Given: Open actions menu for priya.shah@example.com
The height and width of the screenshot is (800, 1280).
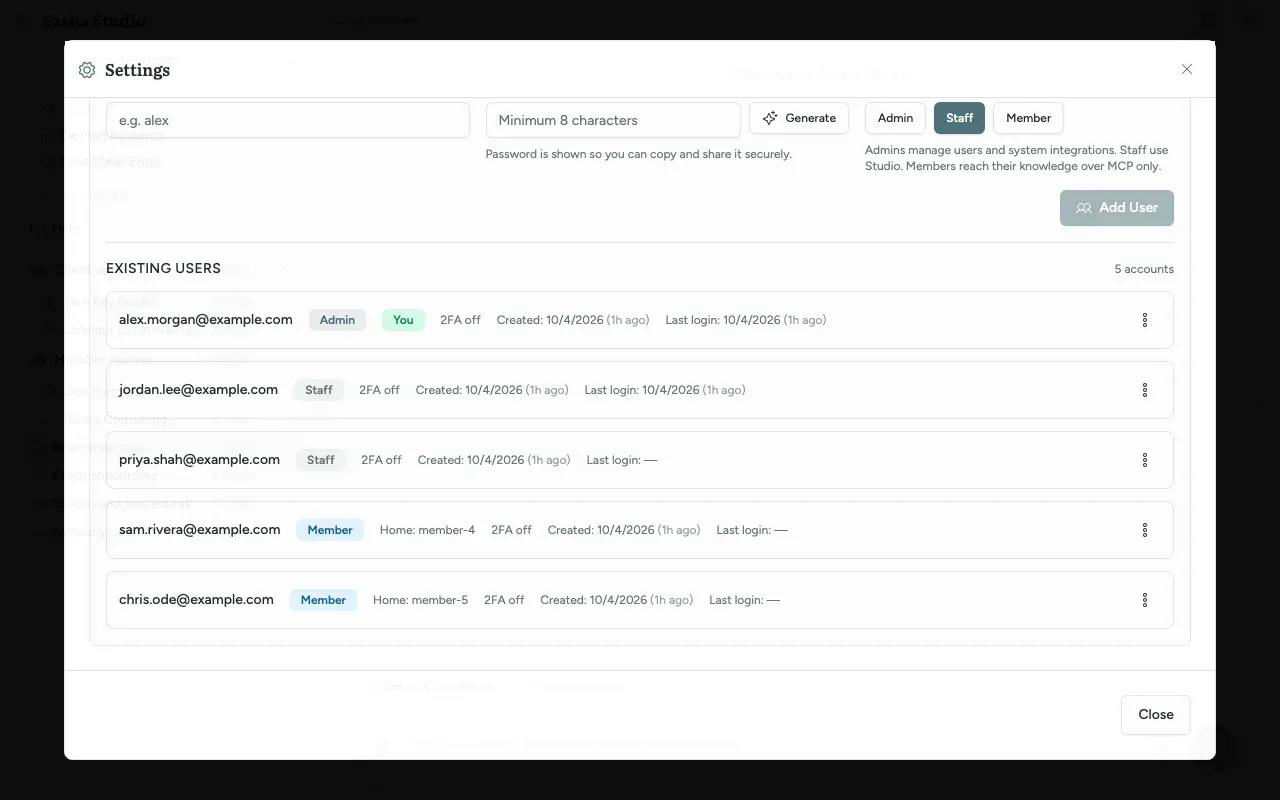Looking at the screenshot, I should tap(1145, 460).
